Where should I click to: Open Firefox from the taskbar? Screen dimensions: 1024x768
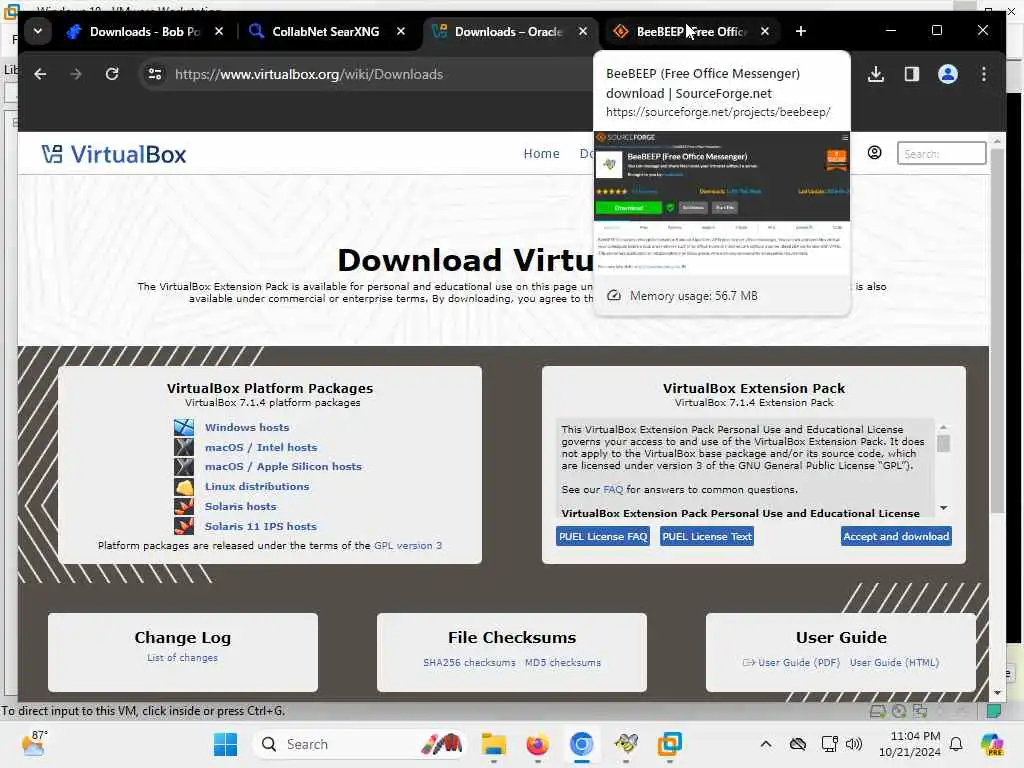(537, 744)
